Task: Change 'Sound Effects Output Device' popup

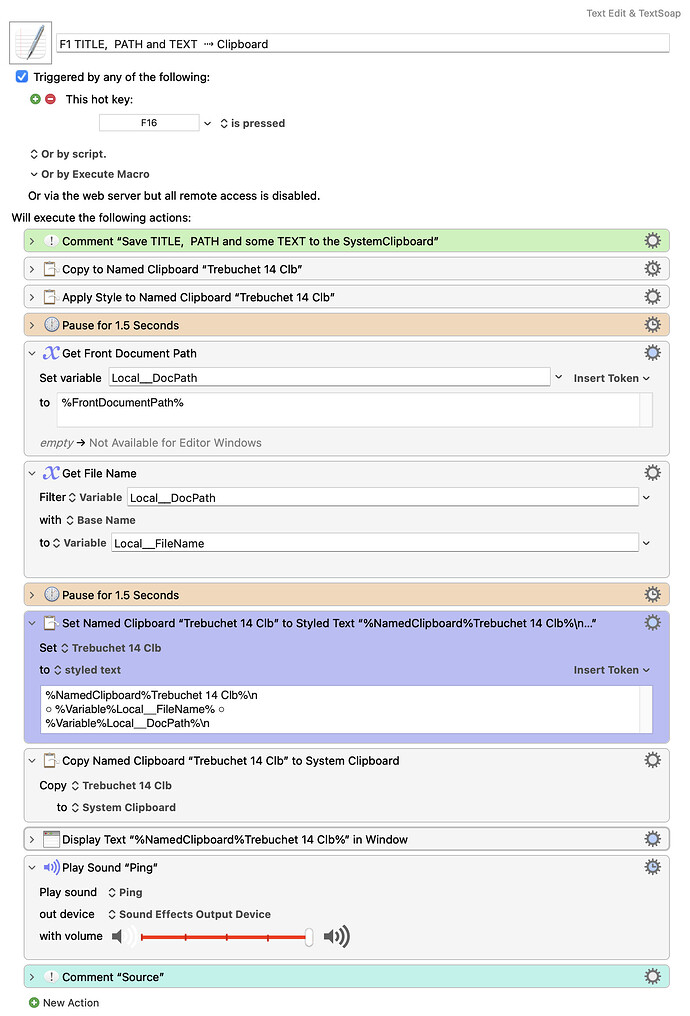Action: coord(189,914)
